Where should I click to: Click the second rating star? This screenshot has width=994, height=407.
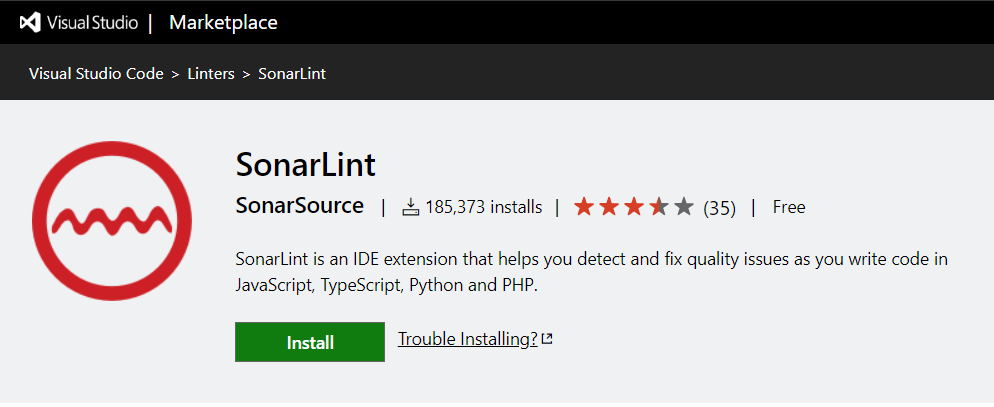(x=609, y=207)
